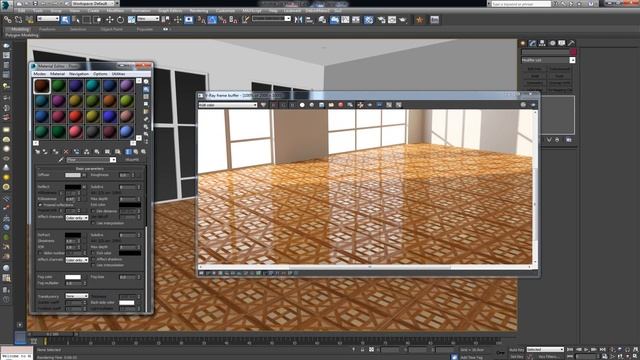The image size is (640, 360).
Task: Click the Key Filters button
Action: click(548, 357)
